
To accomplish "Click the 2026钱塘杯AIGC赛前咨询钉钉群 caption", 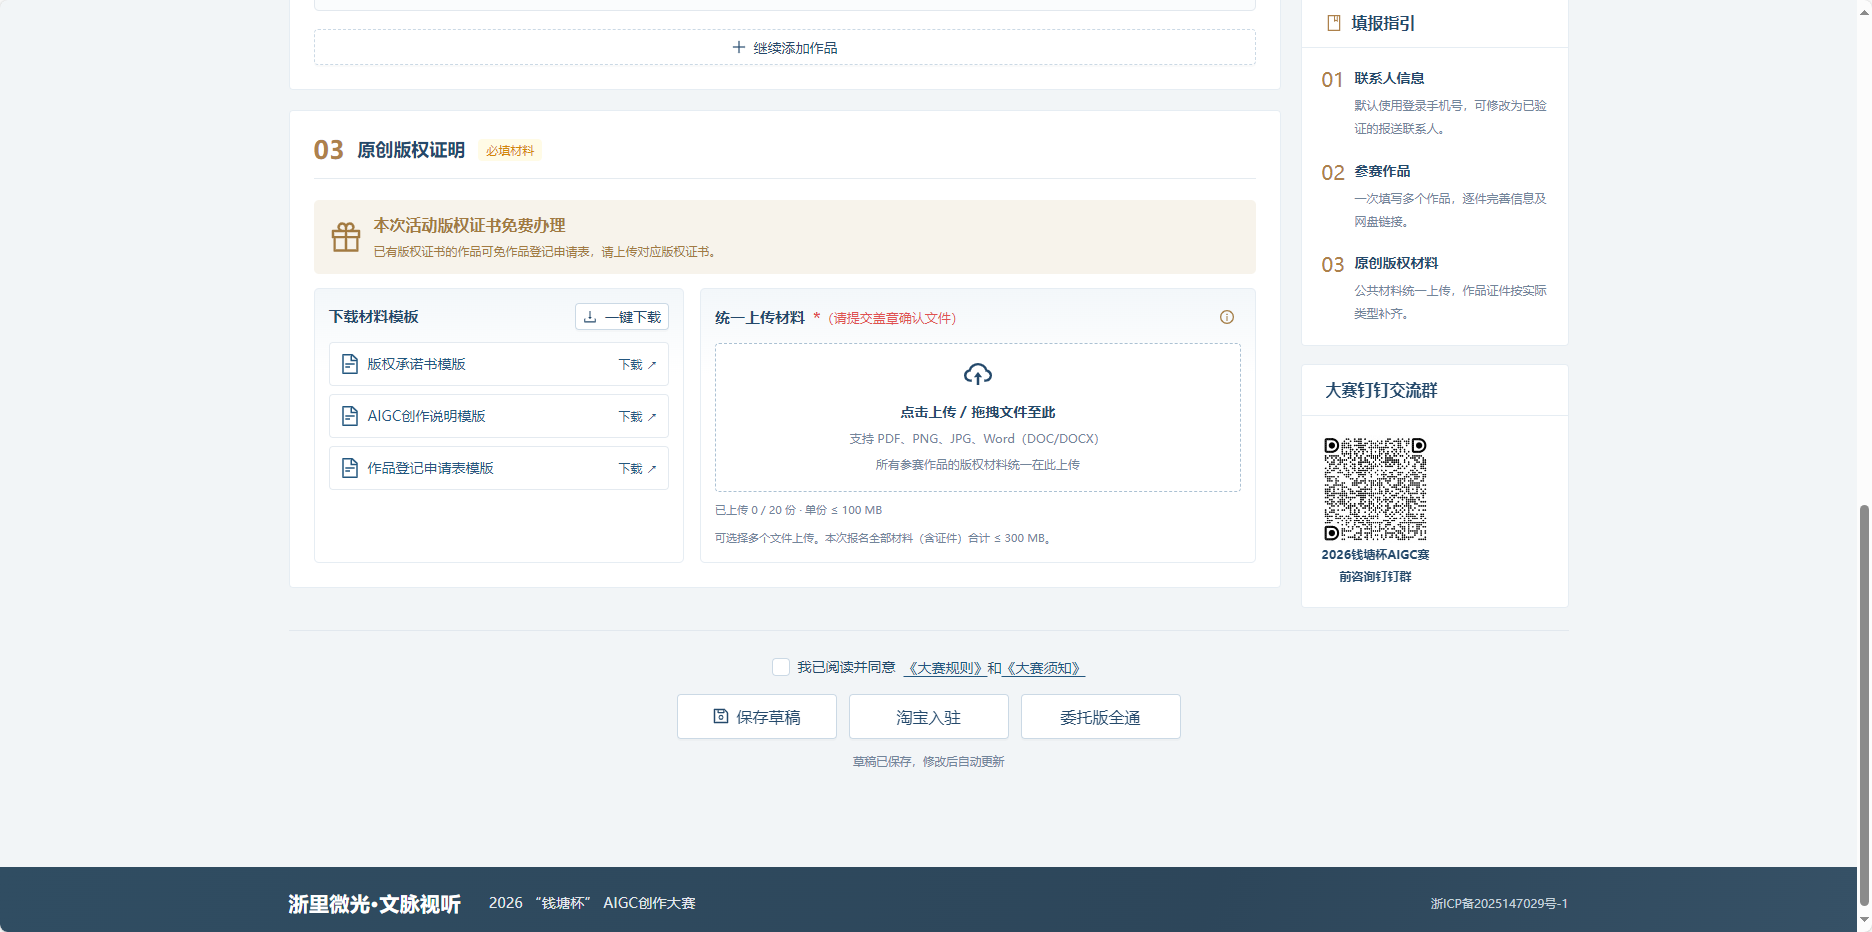I will click(x=1375, y=565).
